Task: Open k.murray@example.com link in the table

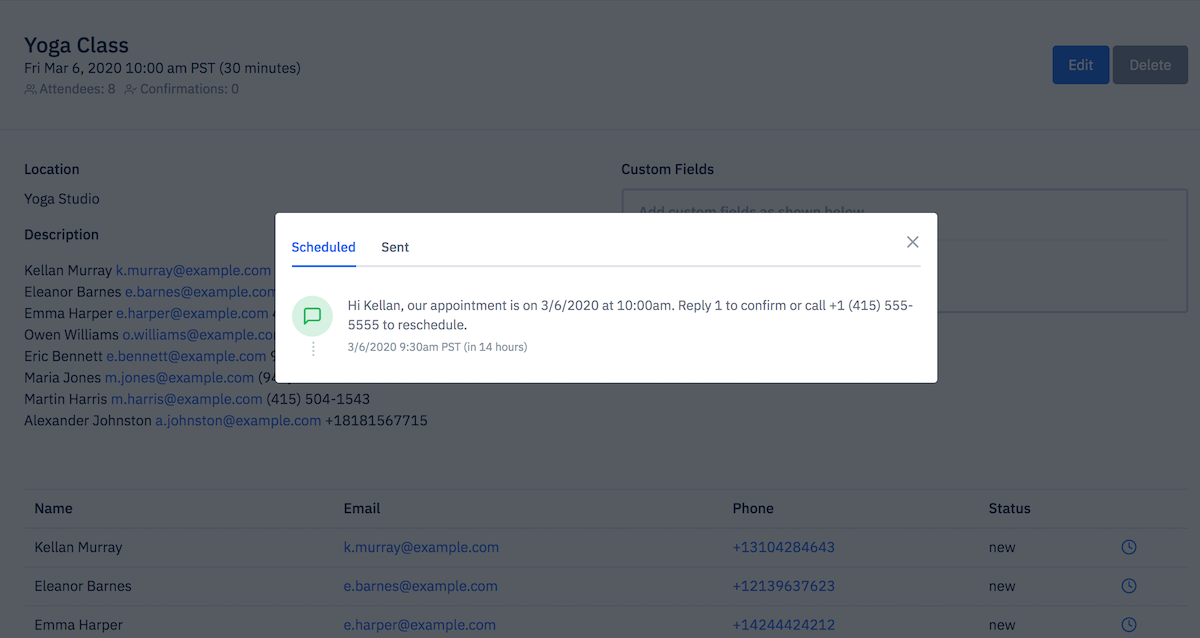Action: pos(421,547)
